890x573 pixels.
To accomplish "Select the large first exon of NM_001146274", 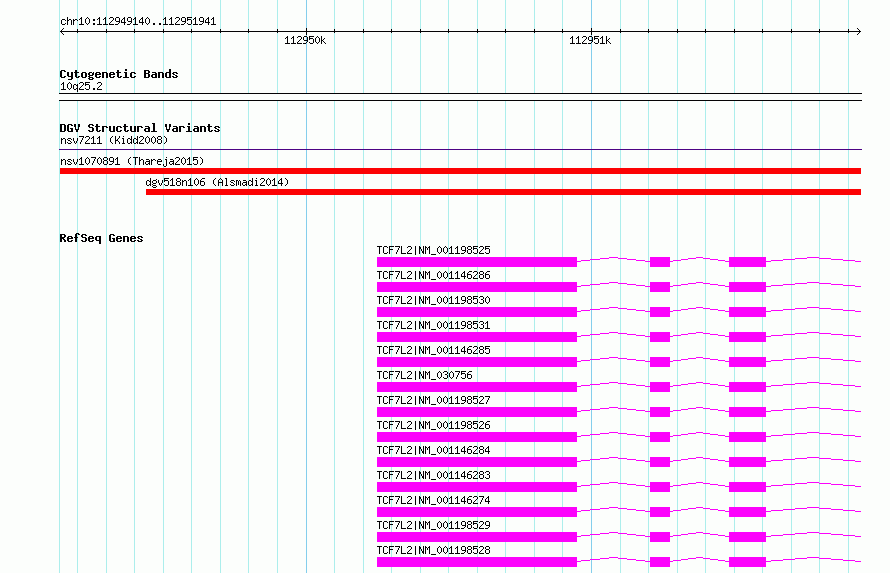I will [x=477, y=512].
